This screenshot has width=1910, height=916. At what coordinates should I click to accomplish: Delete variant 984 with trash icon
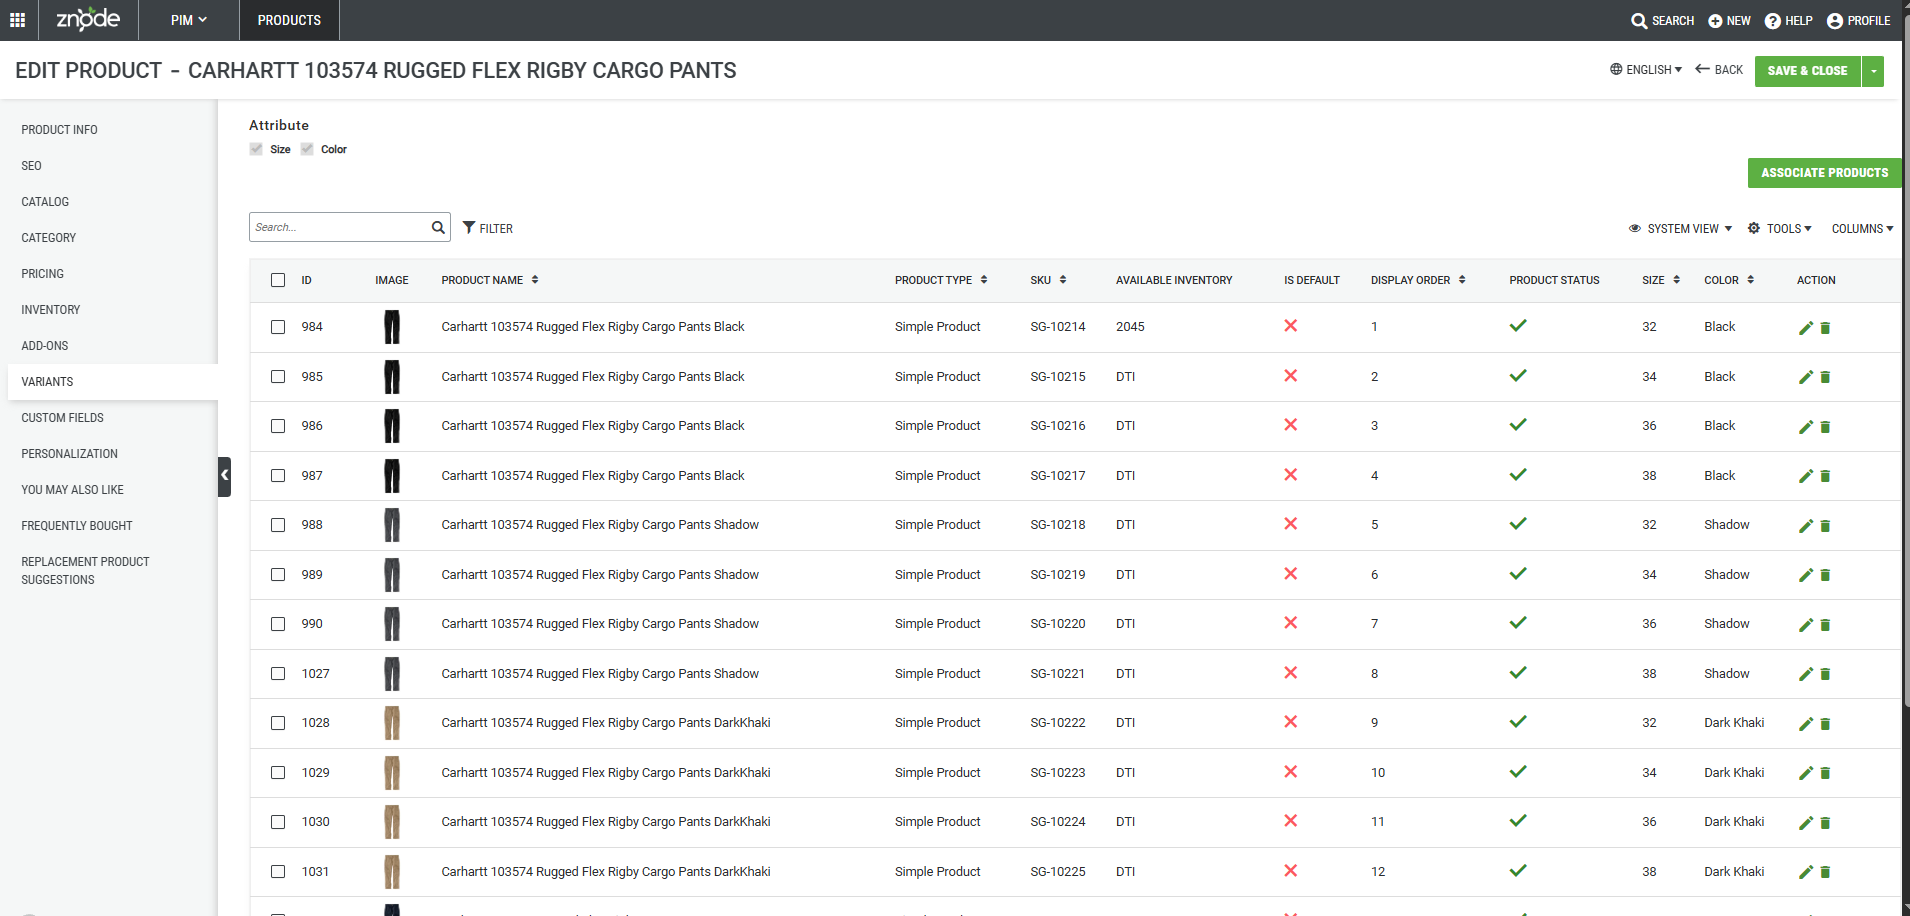tap(1825, 328)
